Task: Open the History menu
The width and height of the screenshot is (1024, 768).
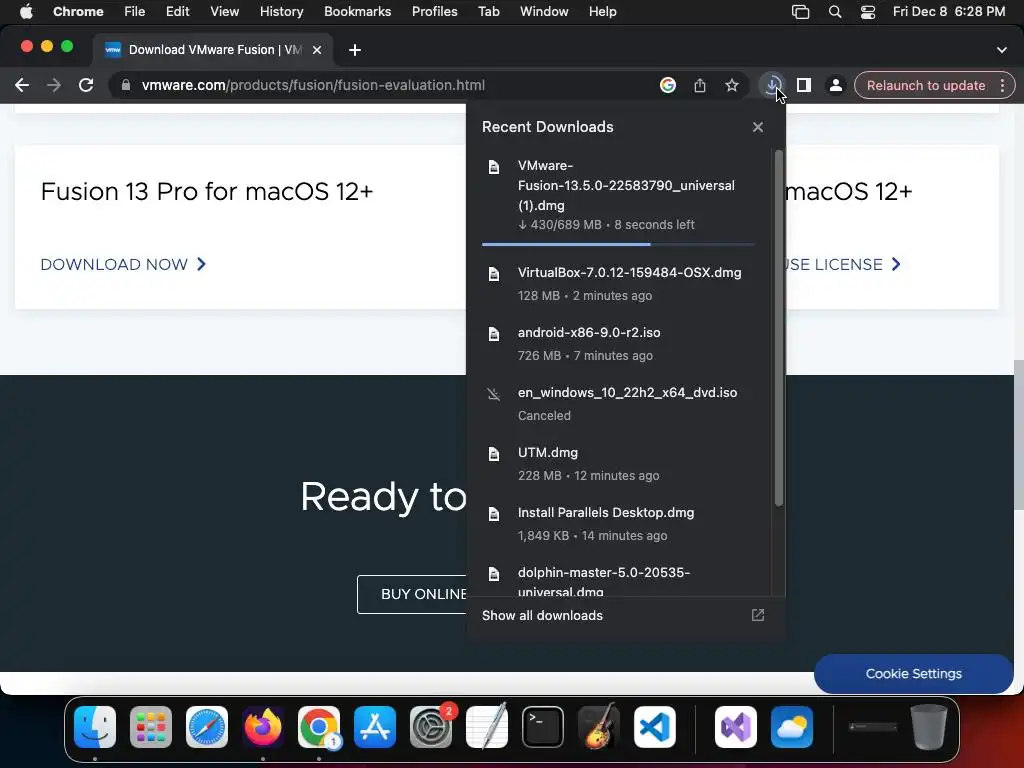Action: point(281,11)
